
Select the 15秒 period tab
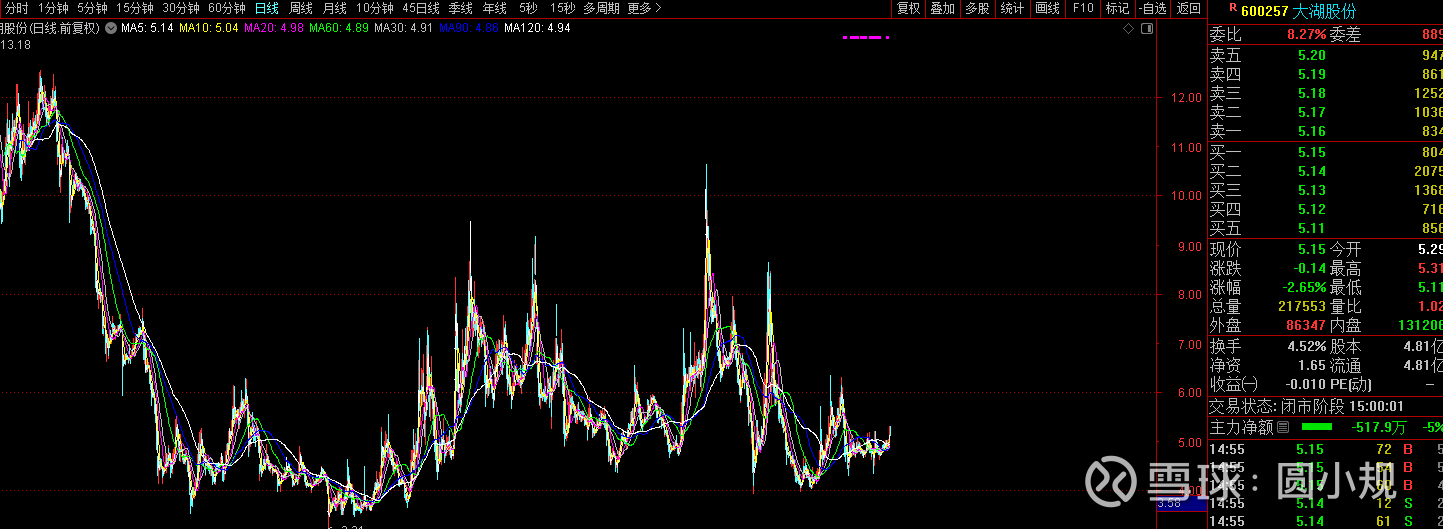tap(562, 8)
